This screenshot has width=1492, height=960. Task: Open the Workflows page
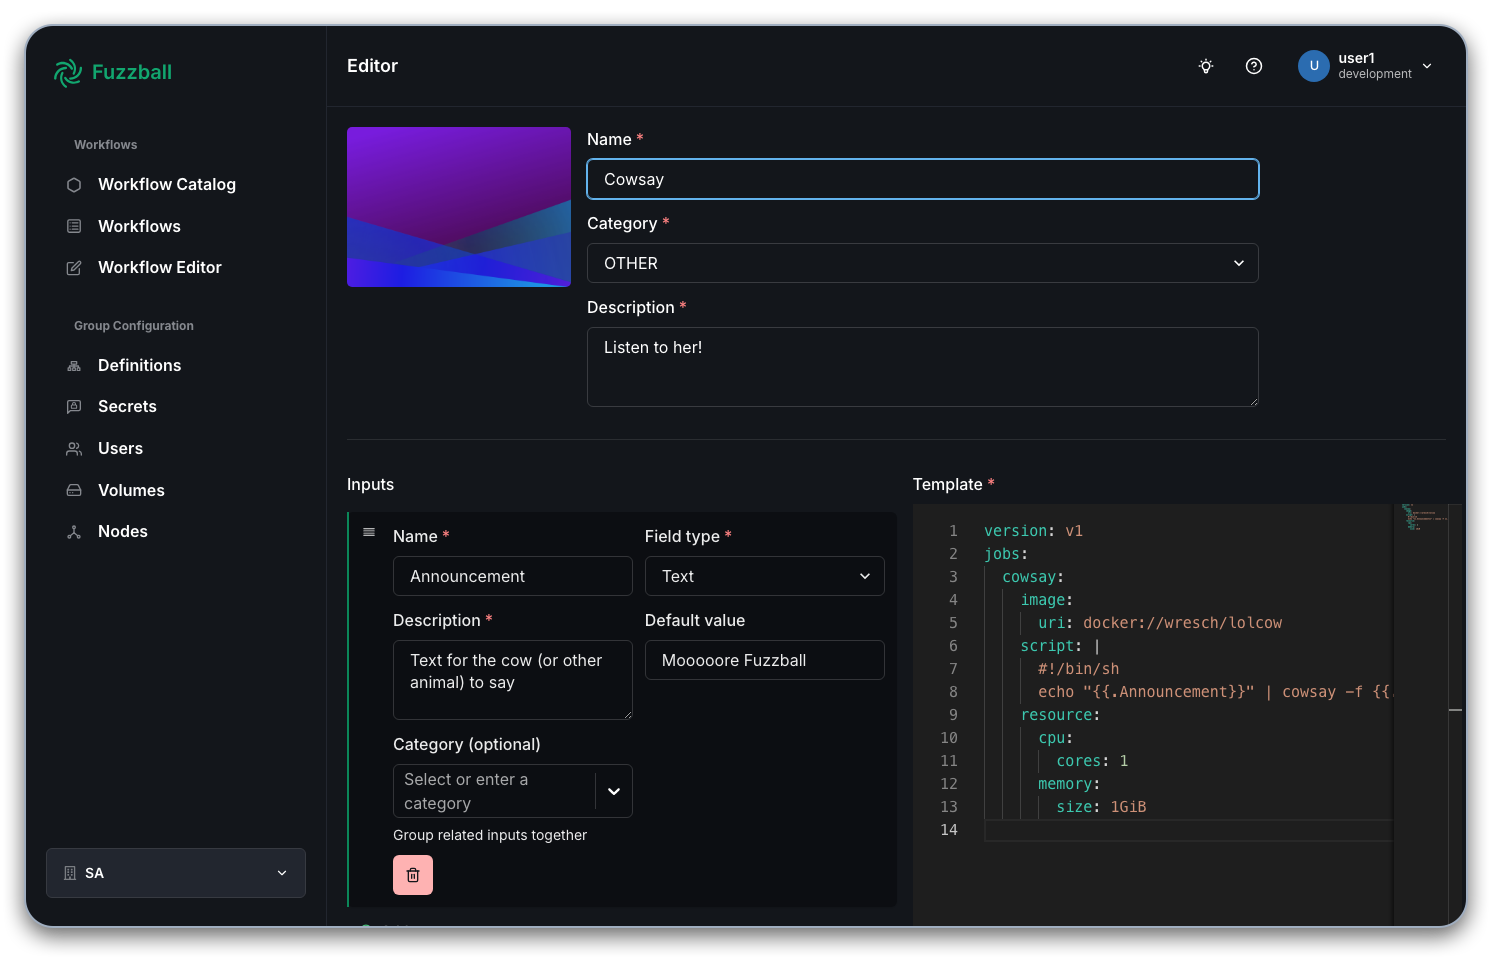139,227
